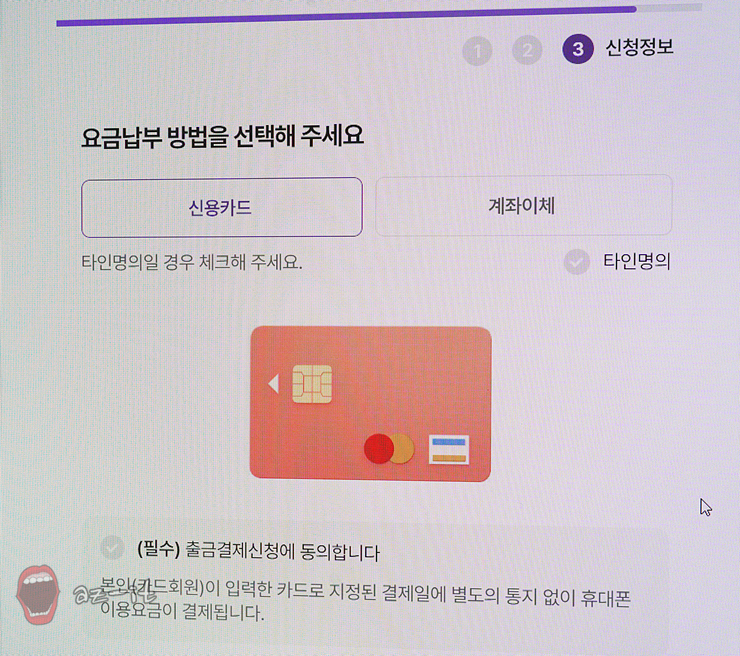Click the 요금납부 방법을 선택해 주세요 heading

[x=222, y=137]
